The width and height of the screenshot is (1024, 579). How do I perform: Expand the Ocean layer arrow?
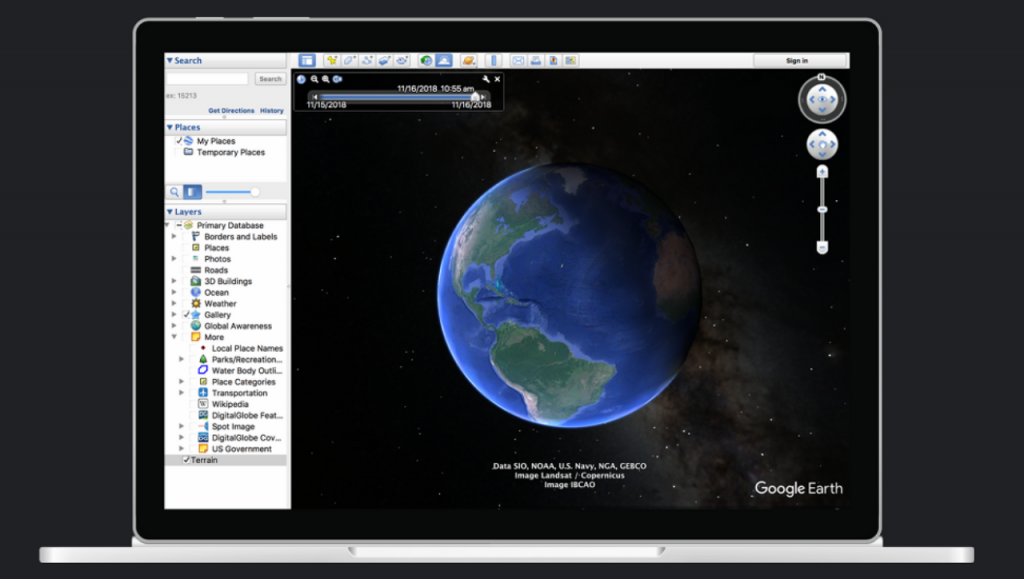[174, 292]
